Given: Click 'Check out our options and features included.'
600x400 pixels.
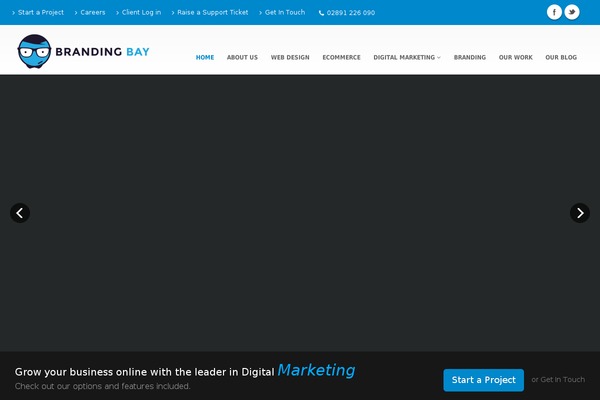Looking at the screenshot, I should [103, 386].
